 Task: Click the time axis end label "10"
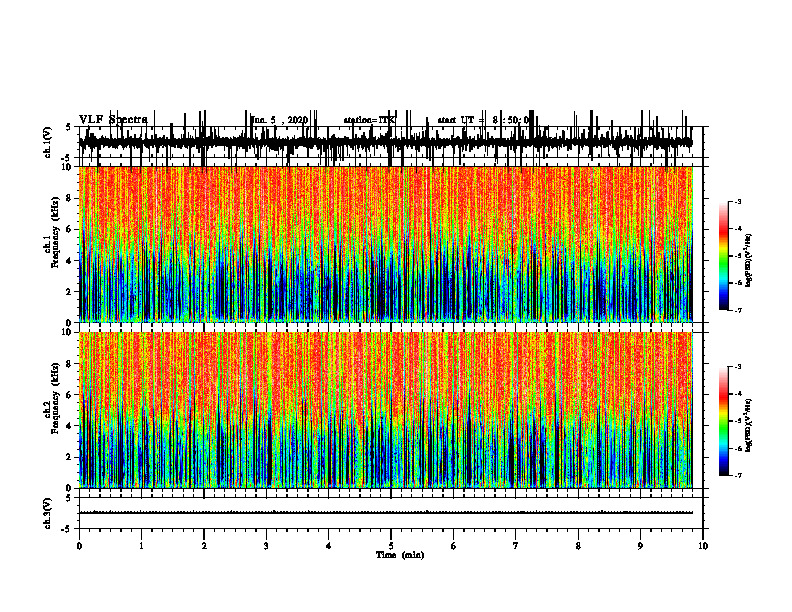coord(703,546)
